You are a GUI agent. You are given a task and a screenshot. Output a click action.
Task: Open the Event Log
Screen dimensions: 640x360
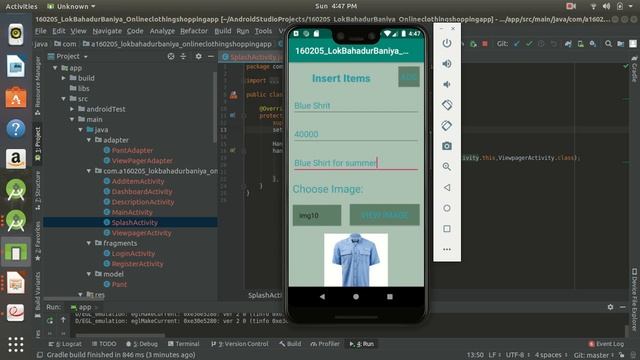pos(606,344)
